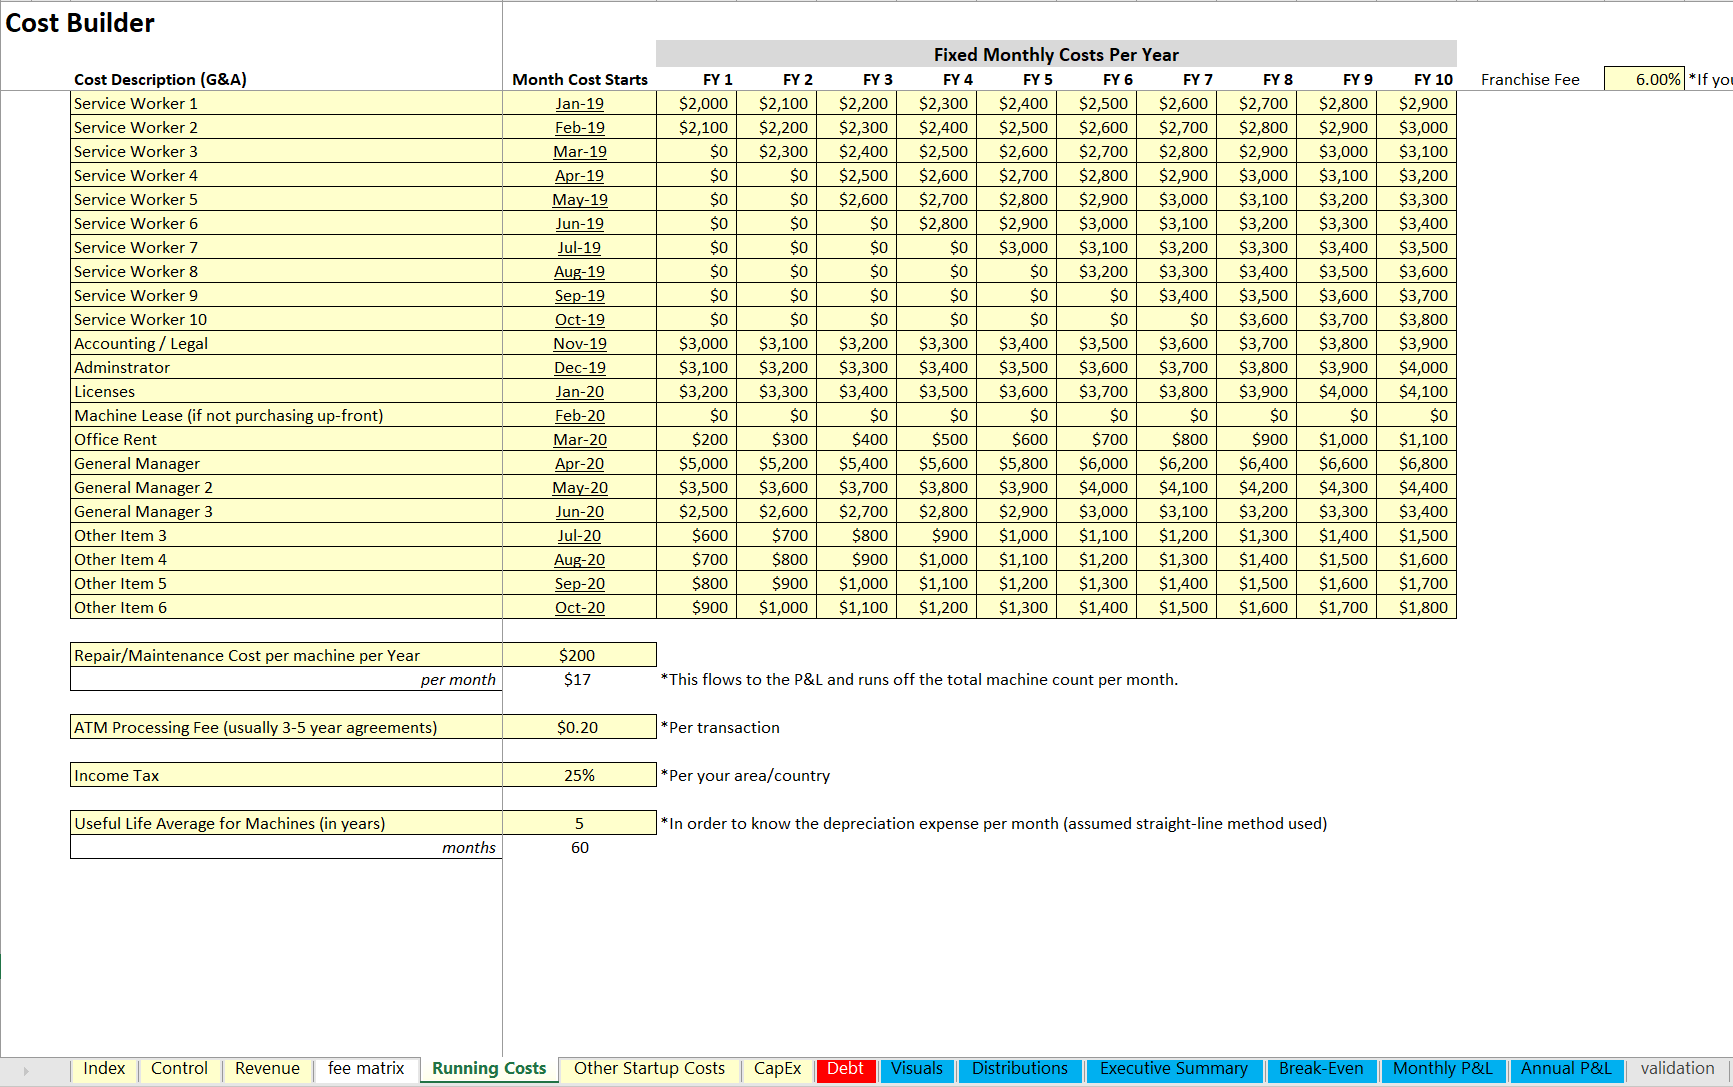1733x1087 pixels.
Task: Click the Repair/Maintenance $200 cost cell
Action: coord(579,655)
